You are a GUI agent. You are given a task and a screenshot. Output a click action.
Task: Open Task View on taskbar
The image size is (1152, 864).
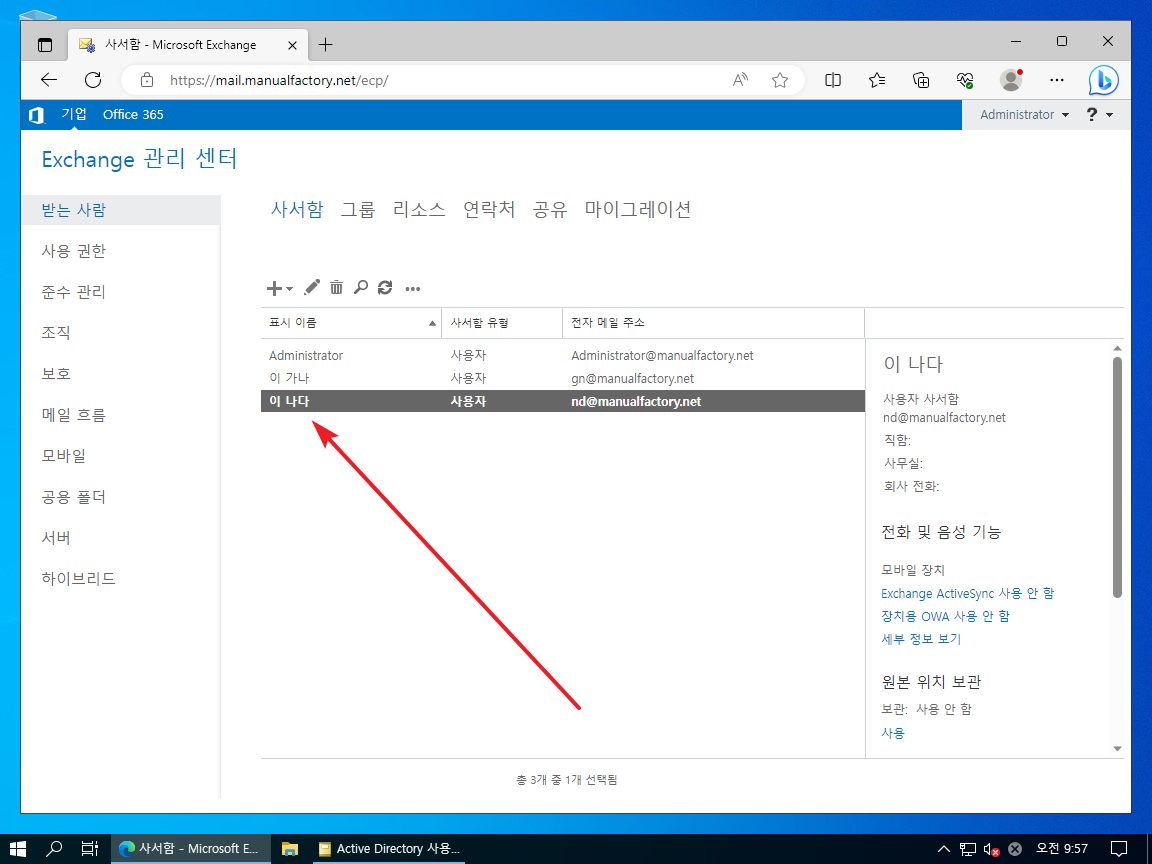[x=90, y=849]
